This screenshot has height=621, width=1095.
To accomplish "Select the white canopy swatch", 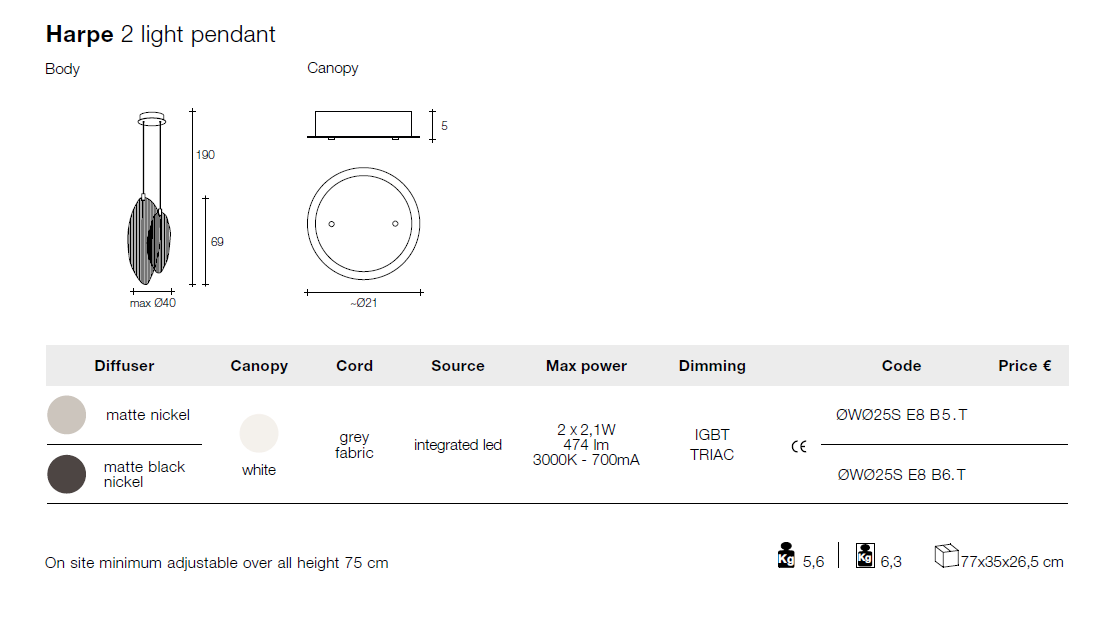I will point(259,434).
